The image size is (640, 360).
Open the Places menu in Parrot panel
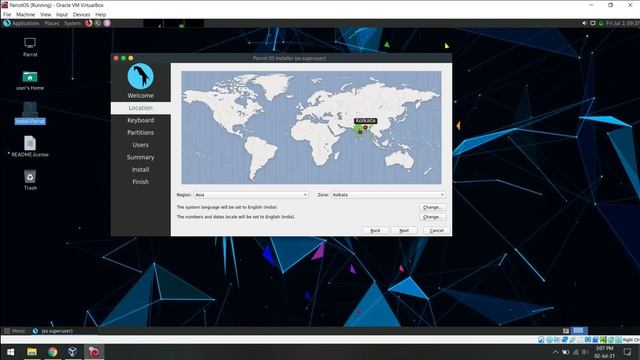click(52, 23)
